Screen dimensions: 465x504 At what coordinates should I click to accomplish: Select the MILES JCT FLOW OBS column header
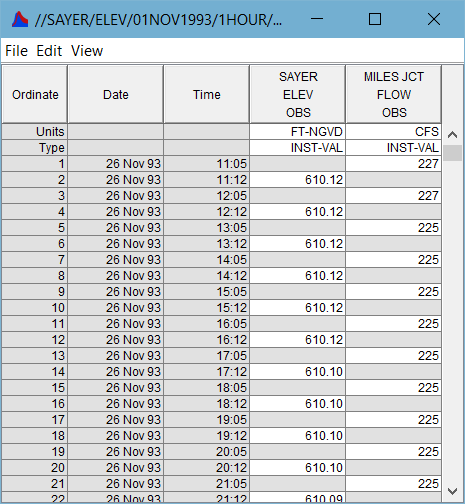coord(394,94)
